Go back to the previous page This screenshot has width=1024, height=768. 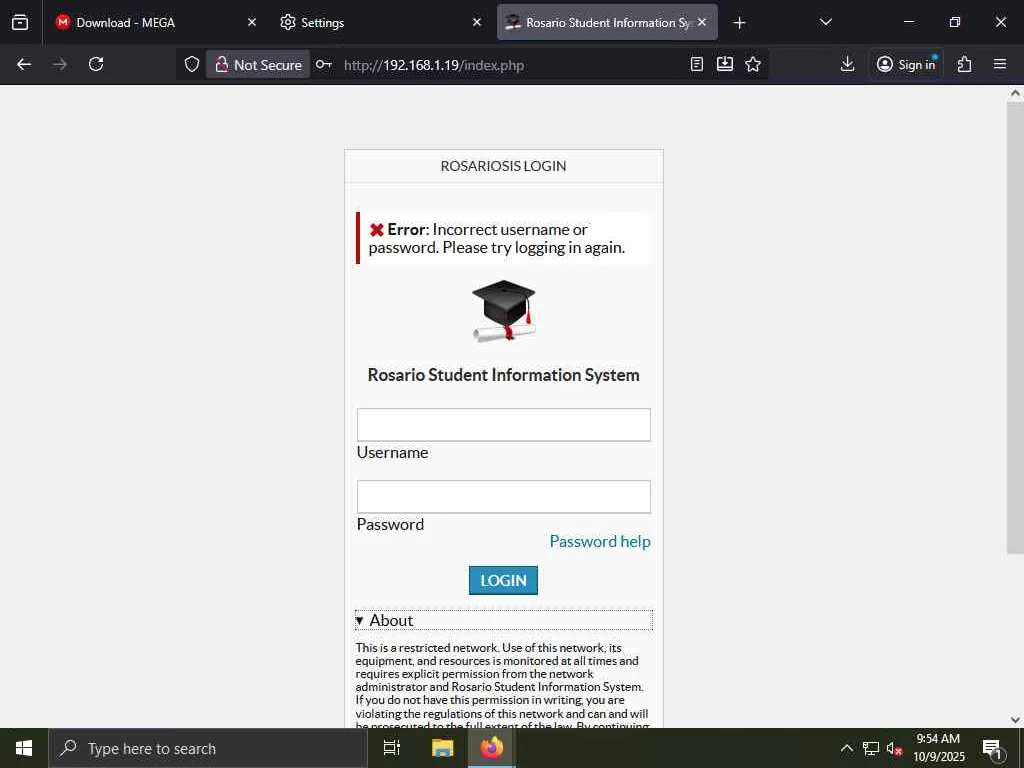[x=24, y=64]
